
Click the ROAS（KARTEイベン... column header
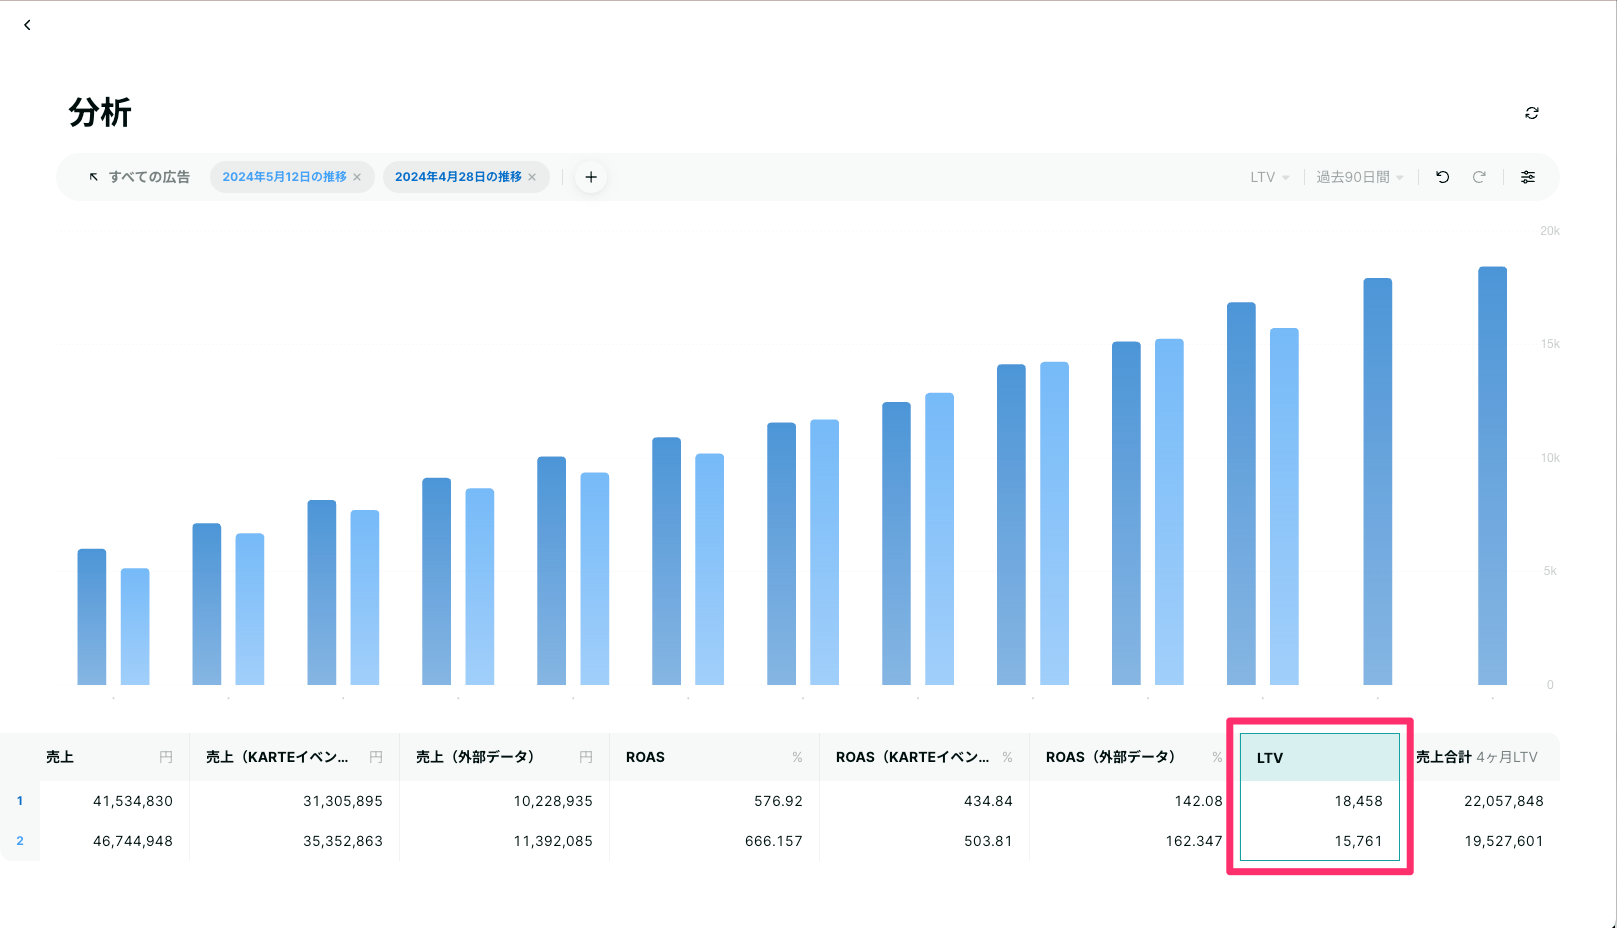pyautogui.click(x=924, y=757)
